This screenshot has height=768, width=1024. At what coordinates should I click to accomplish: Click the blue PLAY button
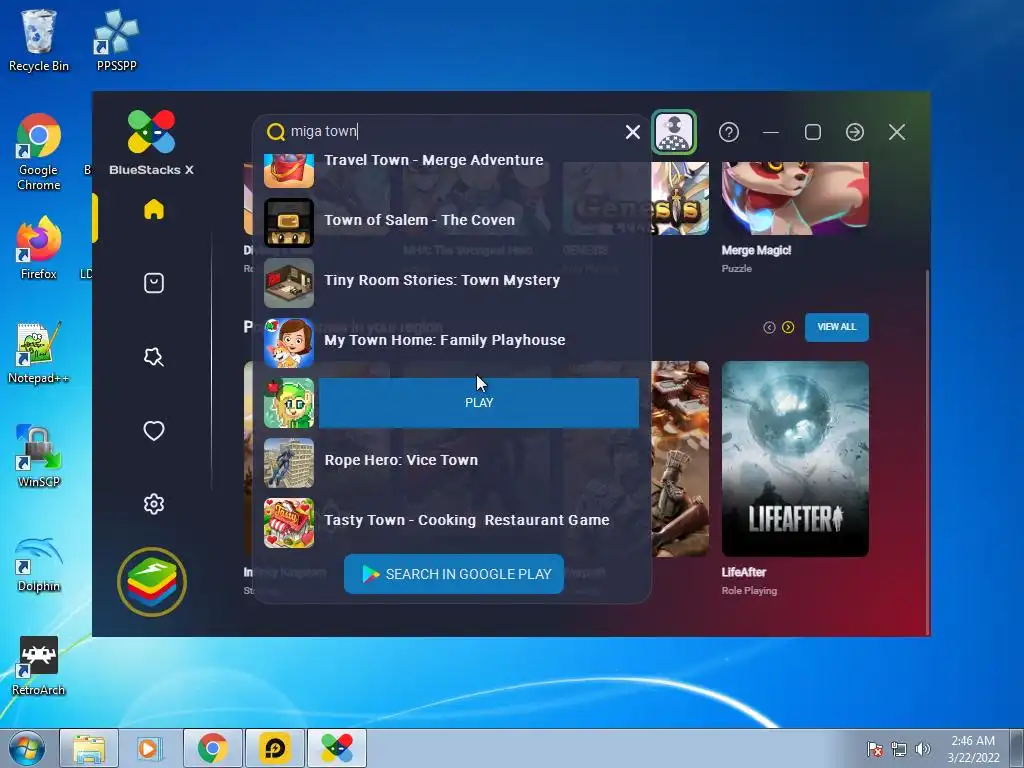pos(479,403)
